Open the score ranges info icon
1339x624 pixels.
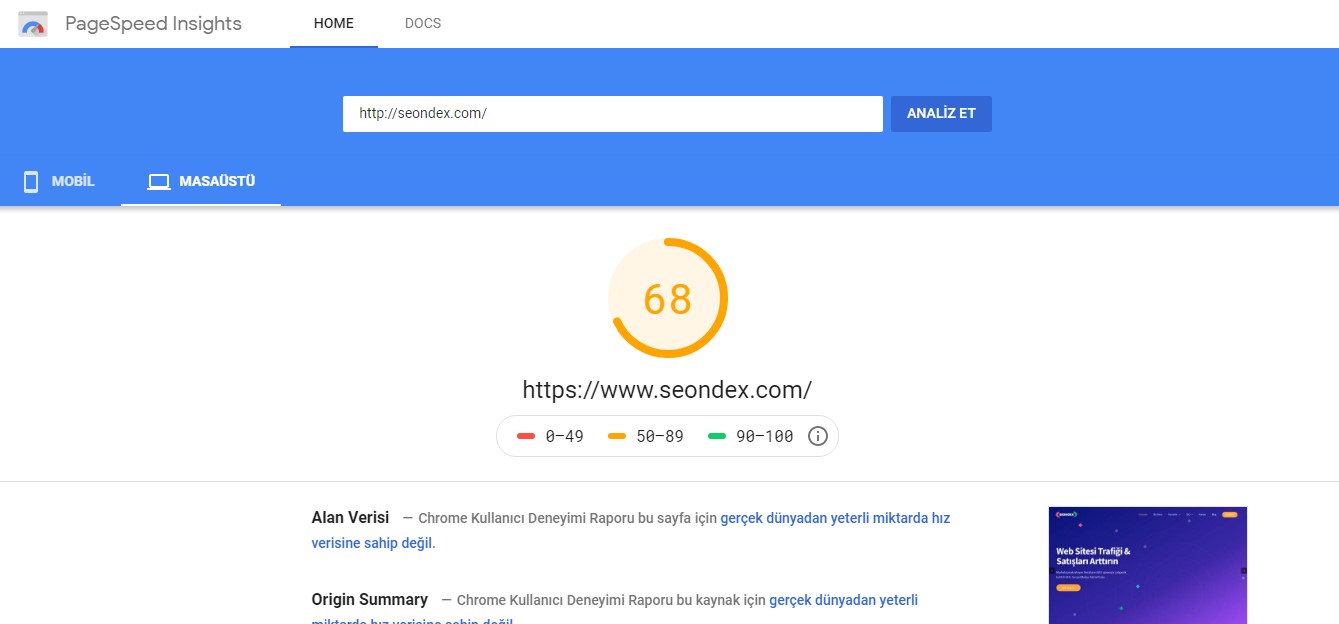click(817, 435)
